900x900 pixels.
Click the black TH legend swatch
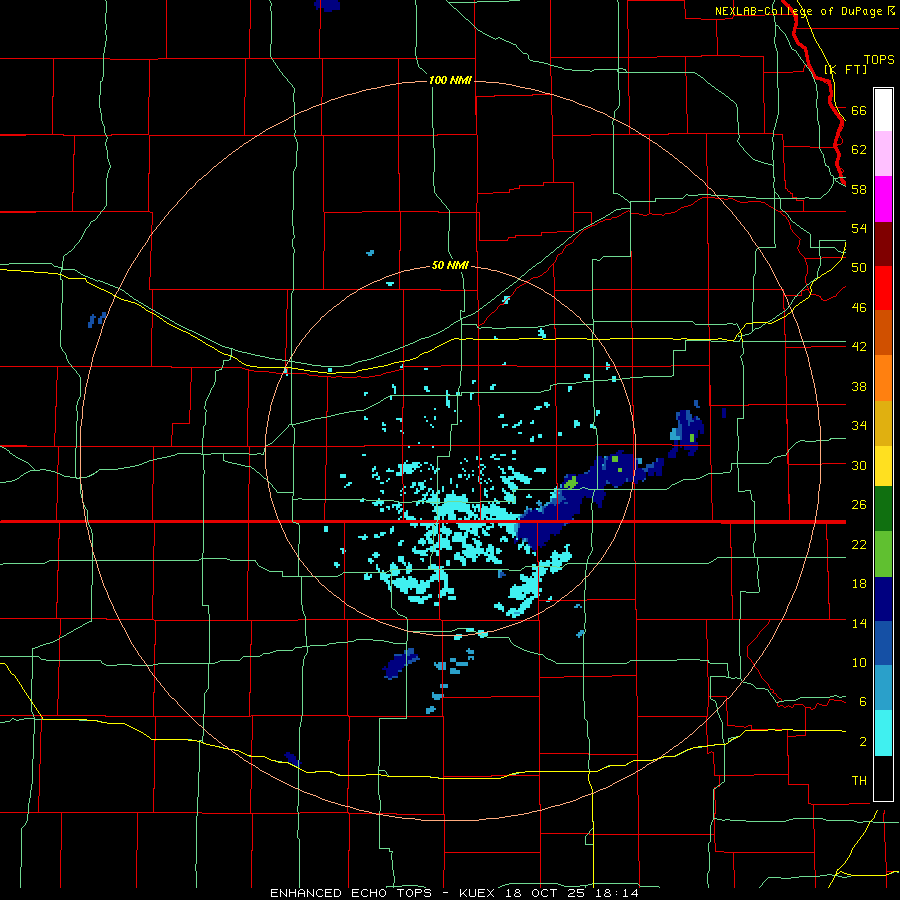click(x=883, y=778)
